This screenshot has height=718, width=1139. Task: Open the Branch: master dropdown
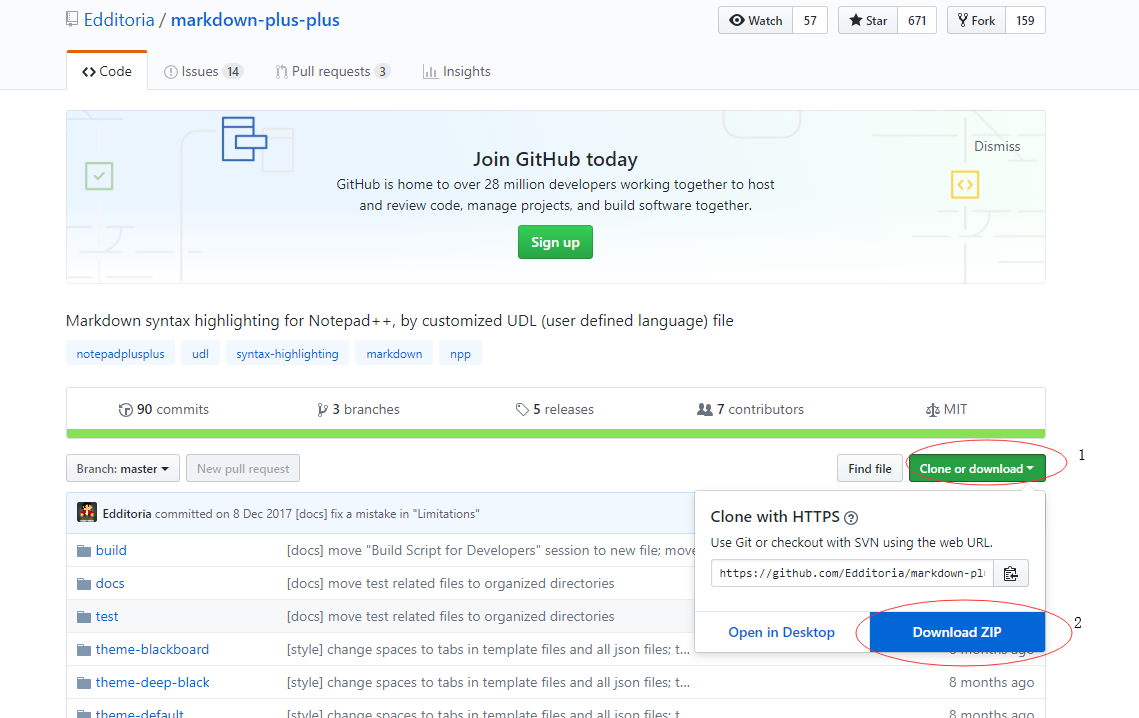point(122,469)
